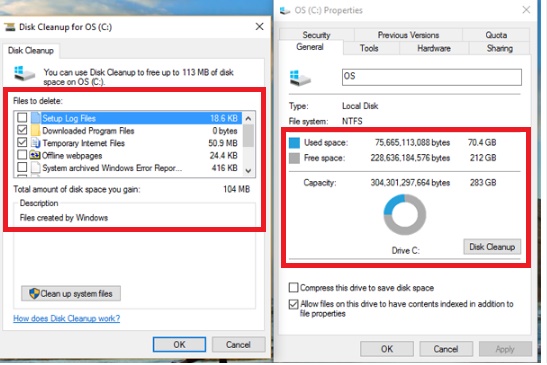This screenshot has height=365, width=547.
Task: Click the Apply button in Properties
Action: click(505, 349)
